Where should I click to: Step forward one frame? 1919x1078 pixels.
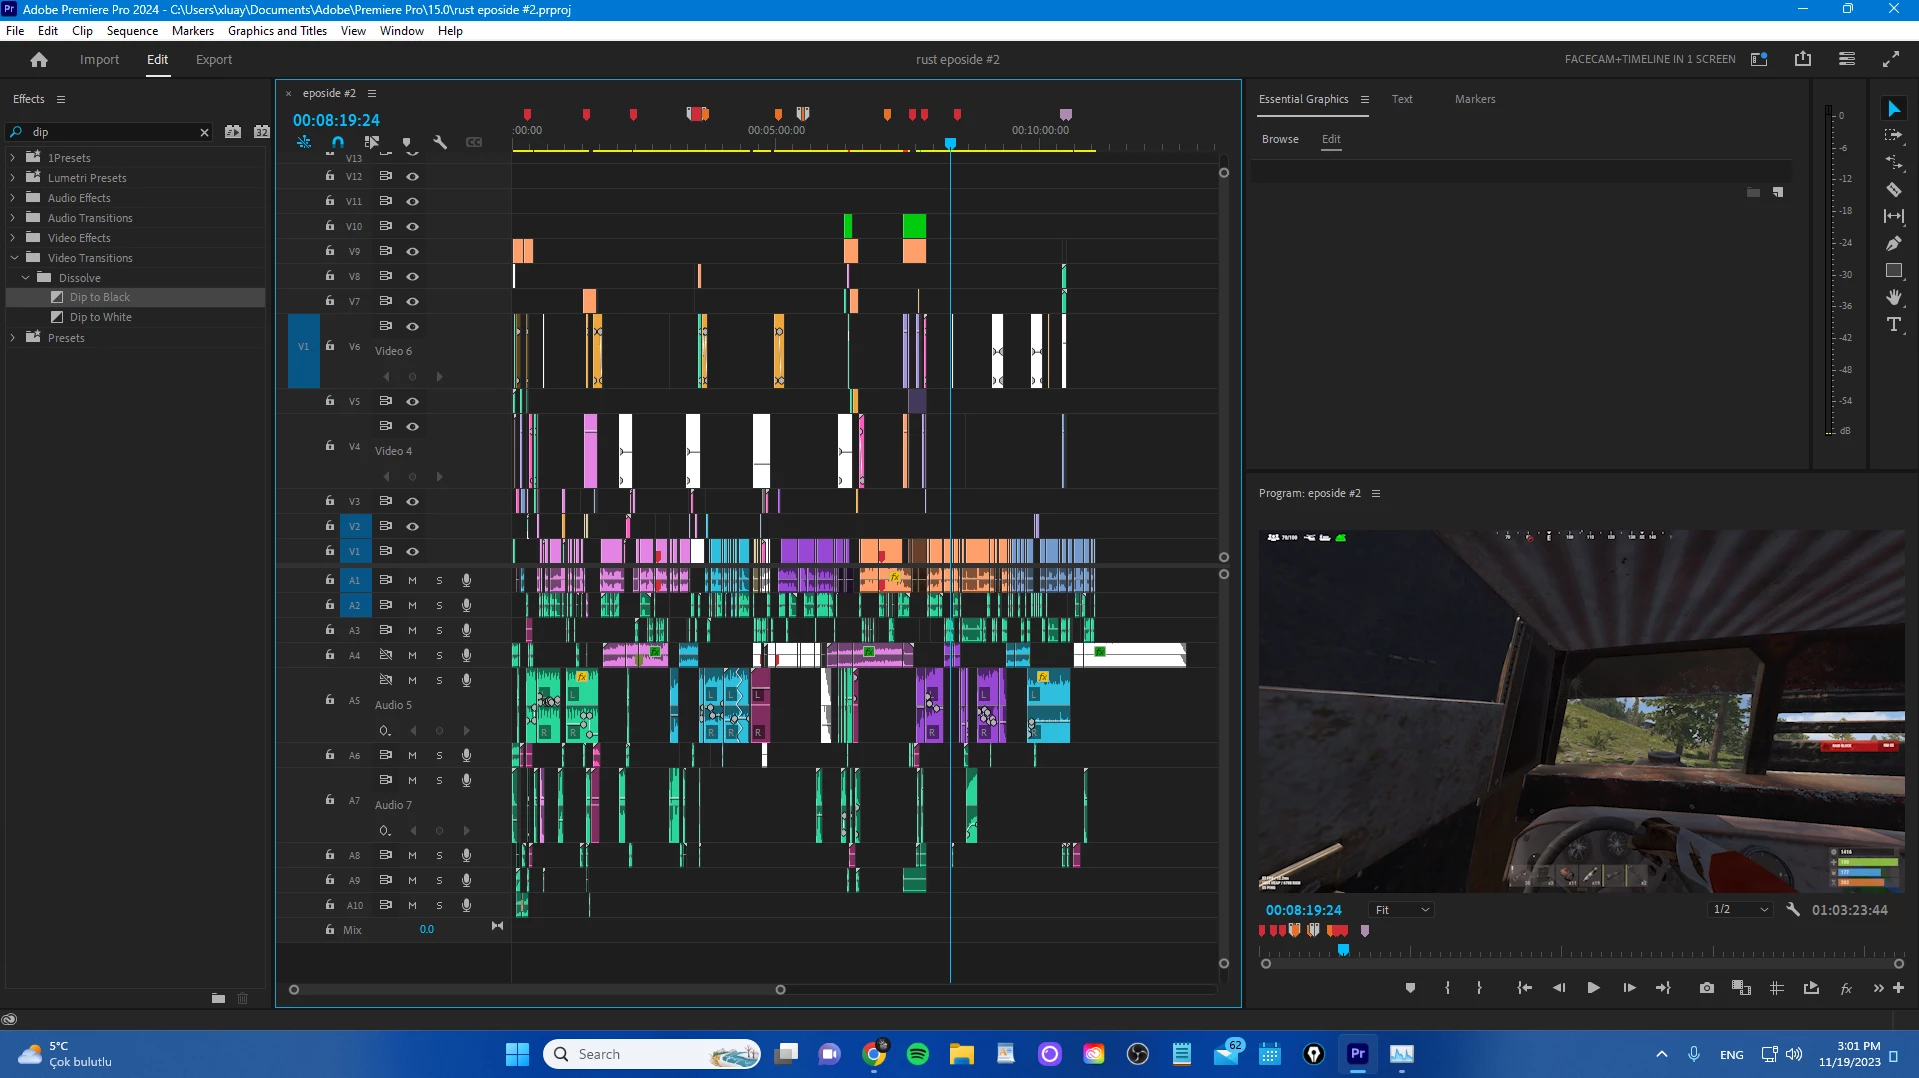(x=1629, y=988)
